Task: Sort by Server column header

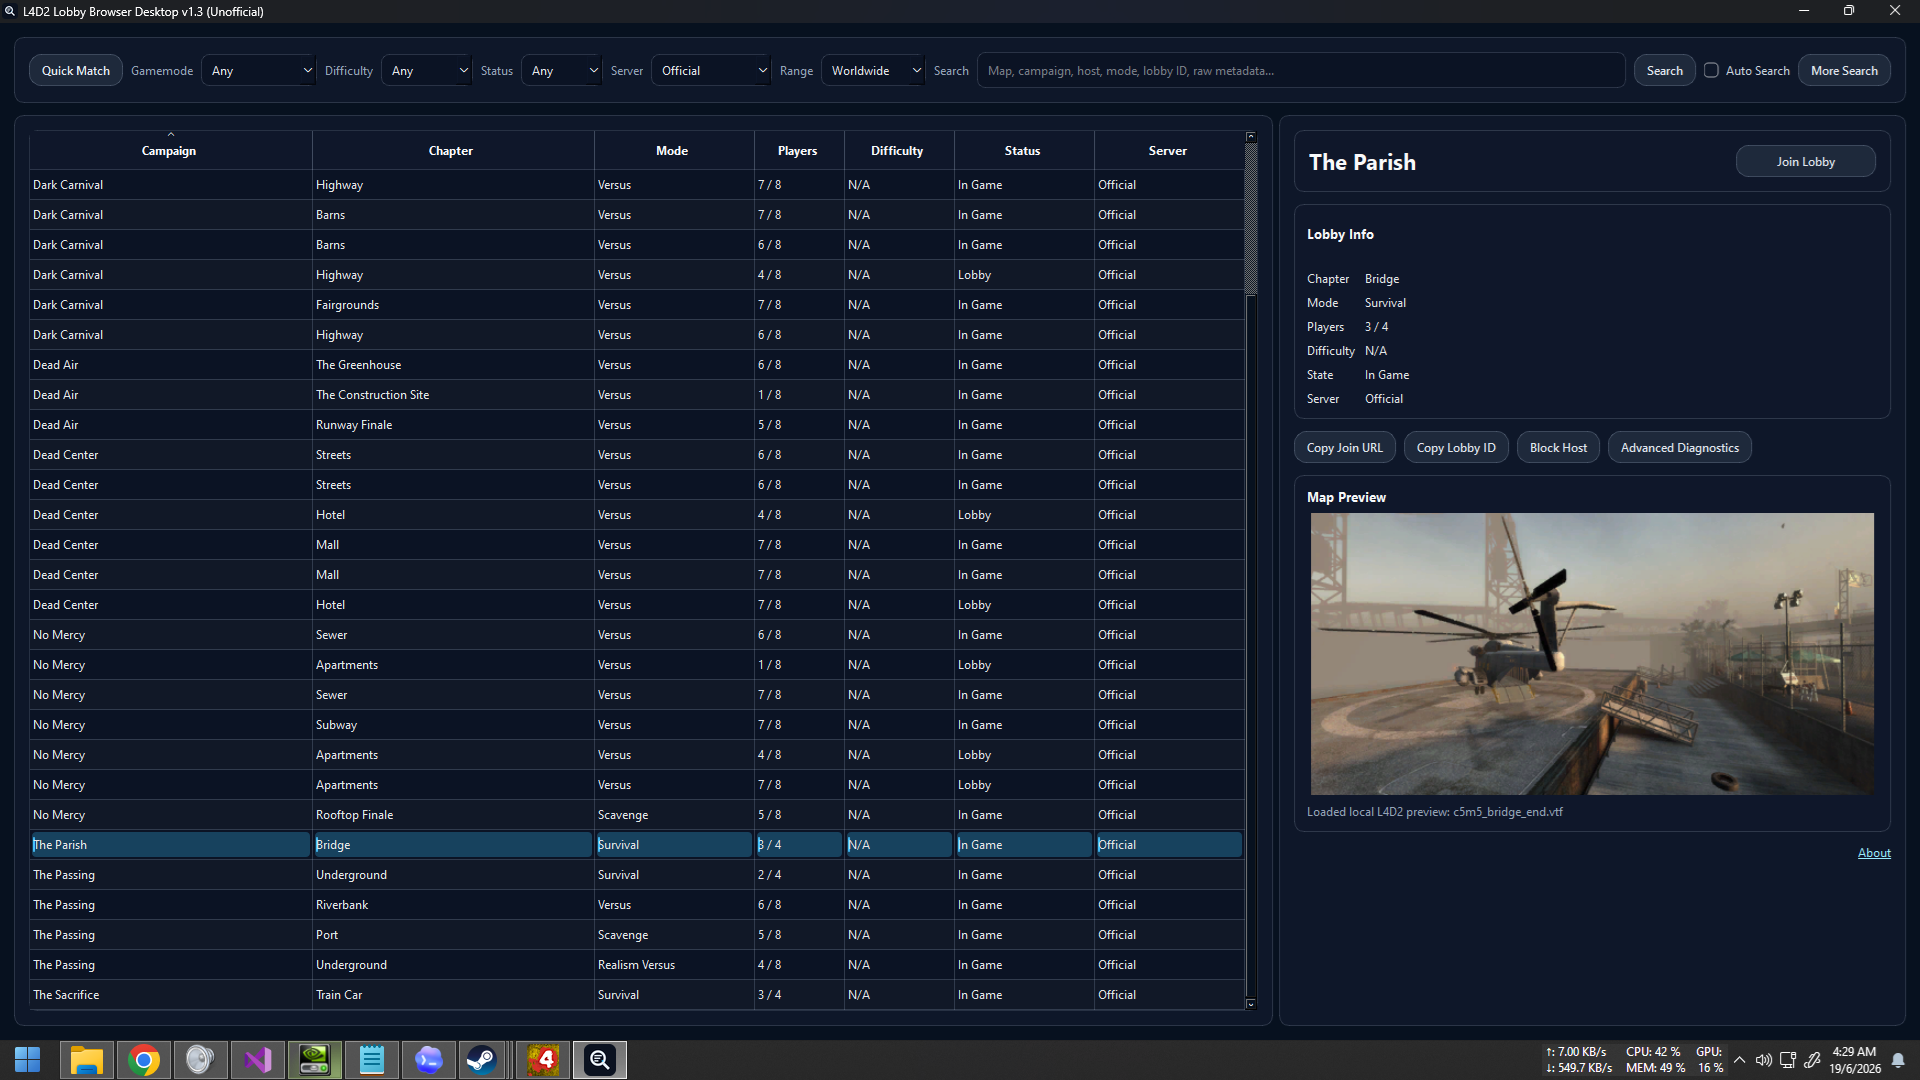Action: click(x=1168, y=150)
